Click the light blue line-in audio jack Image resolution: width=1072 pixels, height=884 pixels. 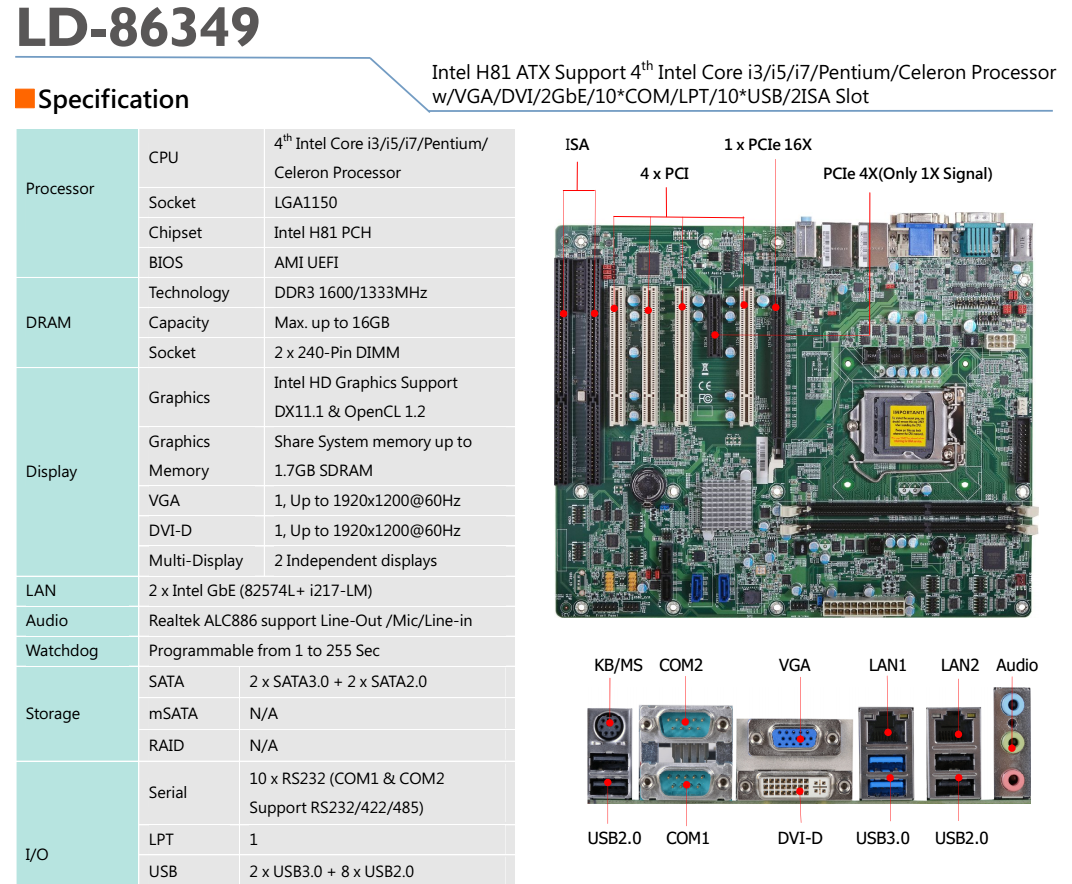[1013, 704]
